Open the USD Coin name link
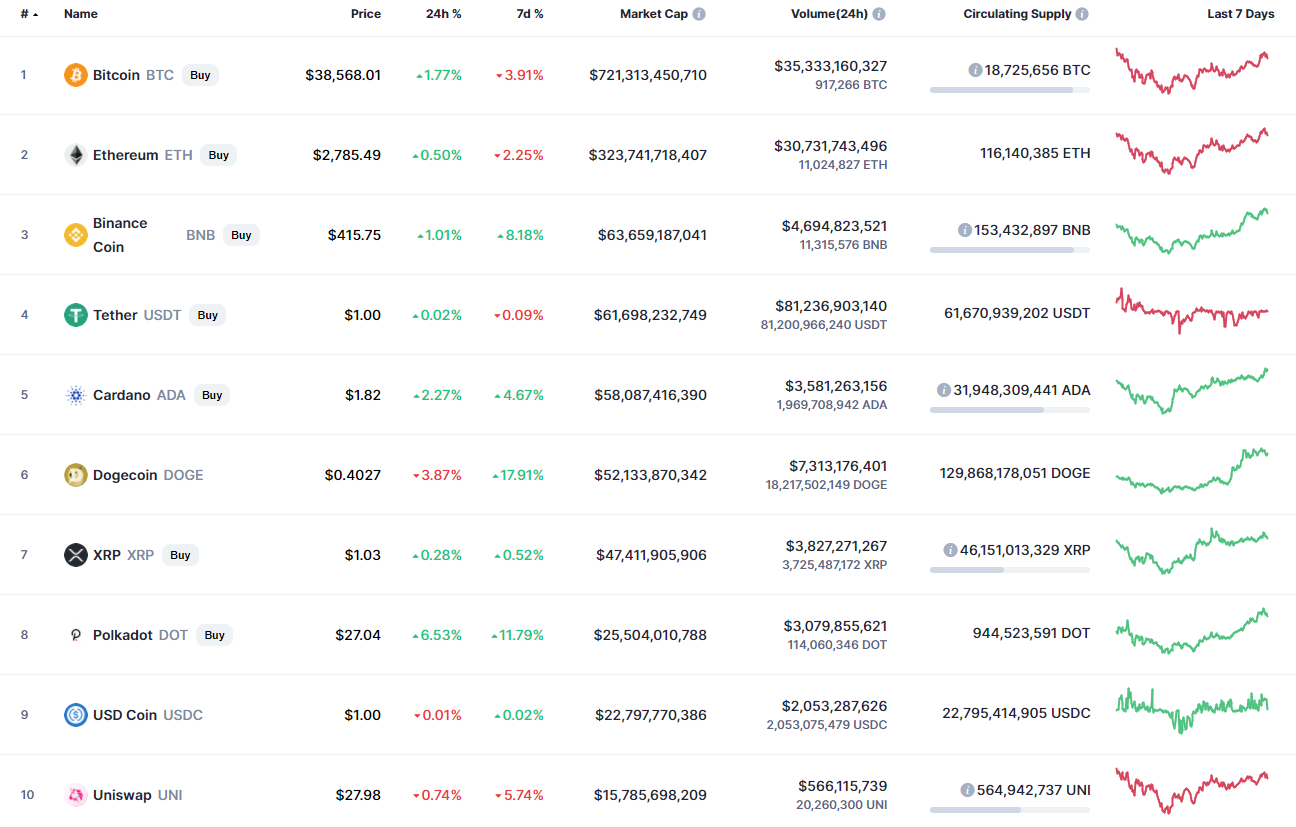The height and width of the screenshot is (827, 1296). tap(125, 715)
